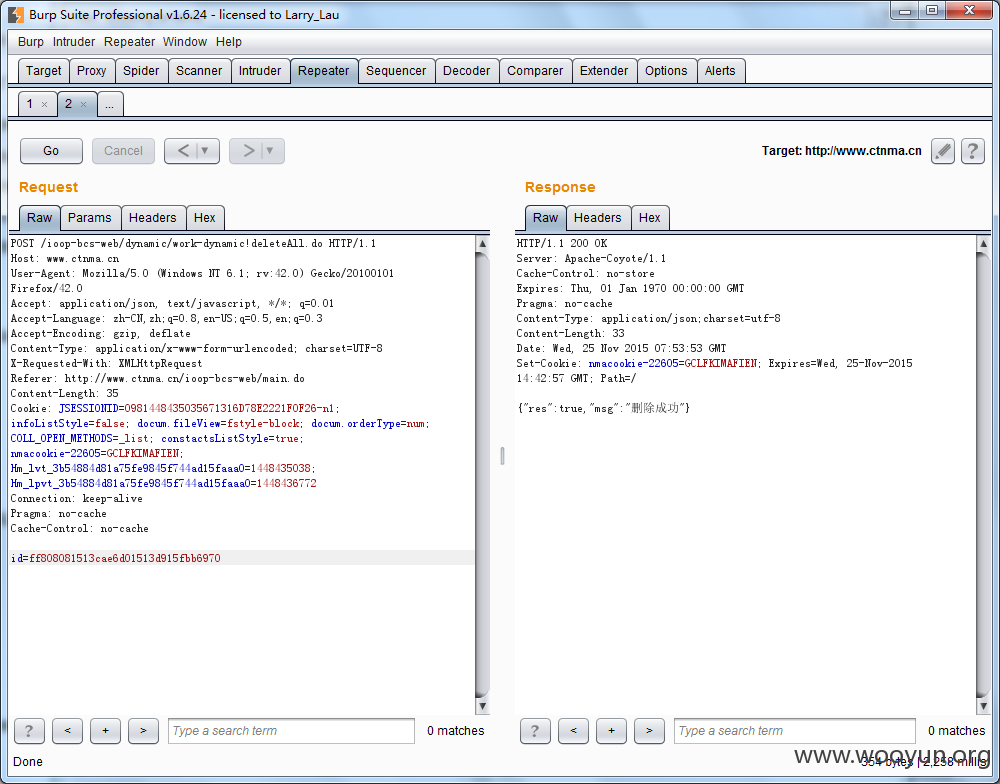1000x784 pixels.
Task: Click the response search '+' options button
Action: click(x=611, y=730)
